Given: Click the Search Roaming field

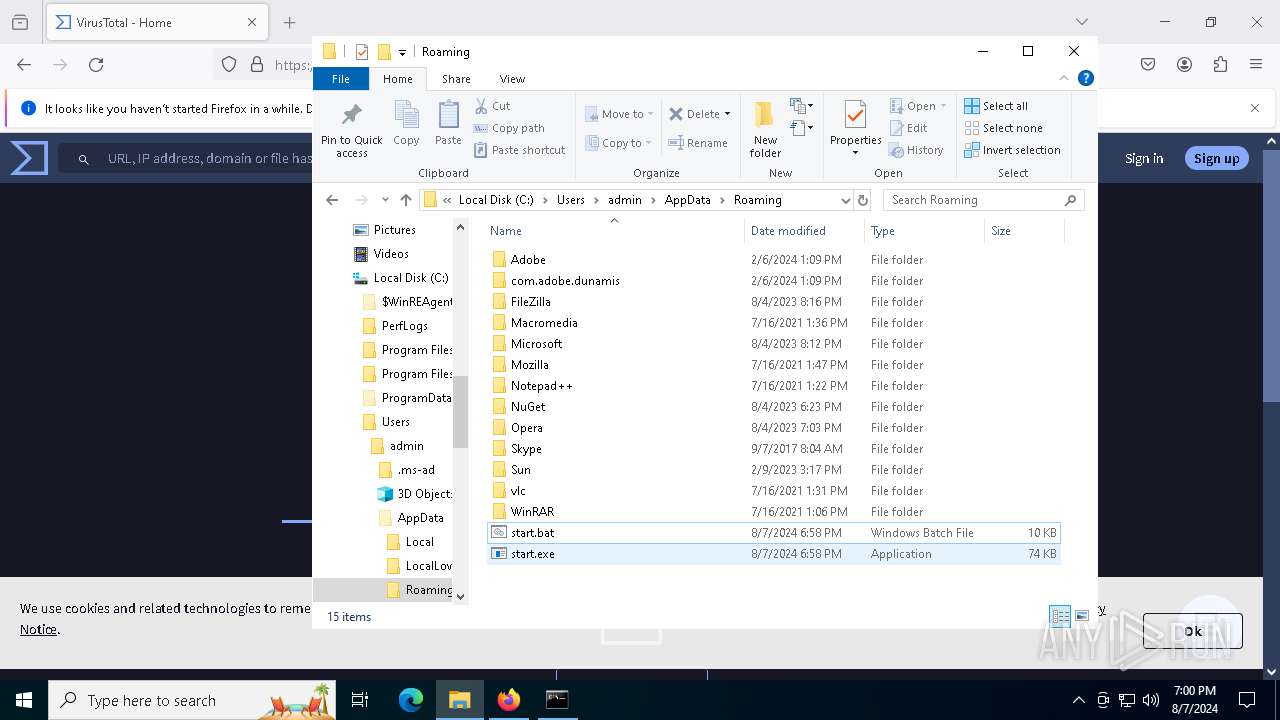Looking at the screenshot, I should pyautogui.click(x=983, y=200).
